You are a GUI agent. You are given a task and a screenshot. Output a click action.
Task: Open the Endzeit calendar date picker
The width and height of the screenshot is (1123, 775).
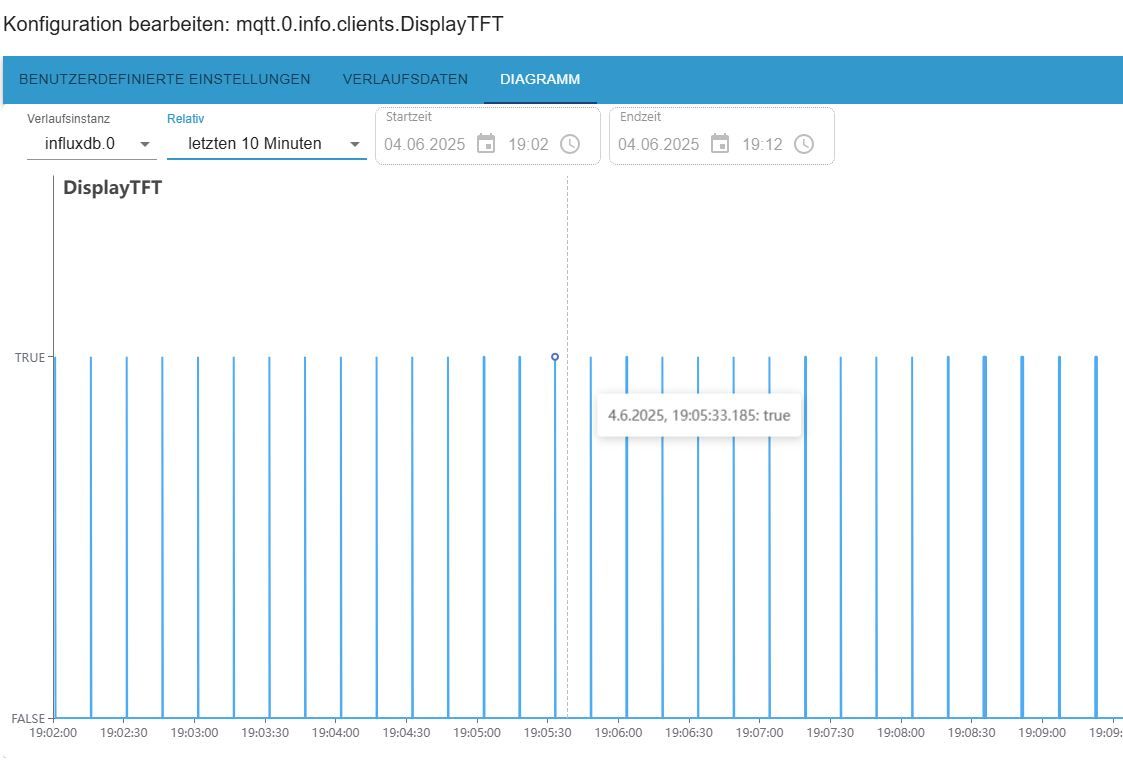[x=720, y=144]
